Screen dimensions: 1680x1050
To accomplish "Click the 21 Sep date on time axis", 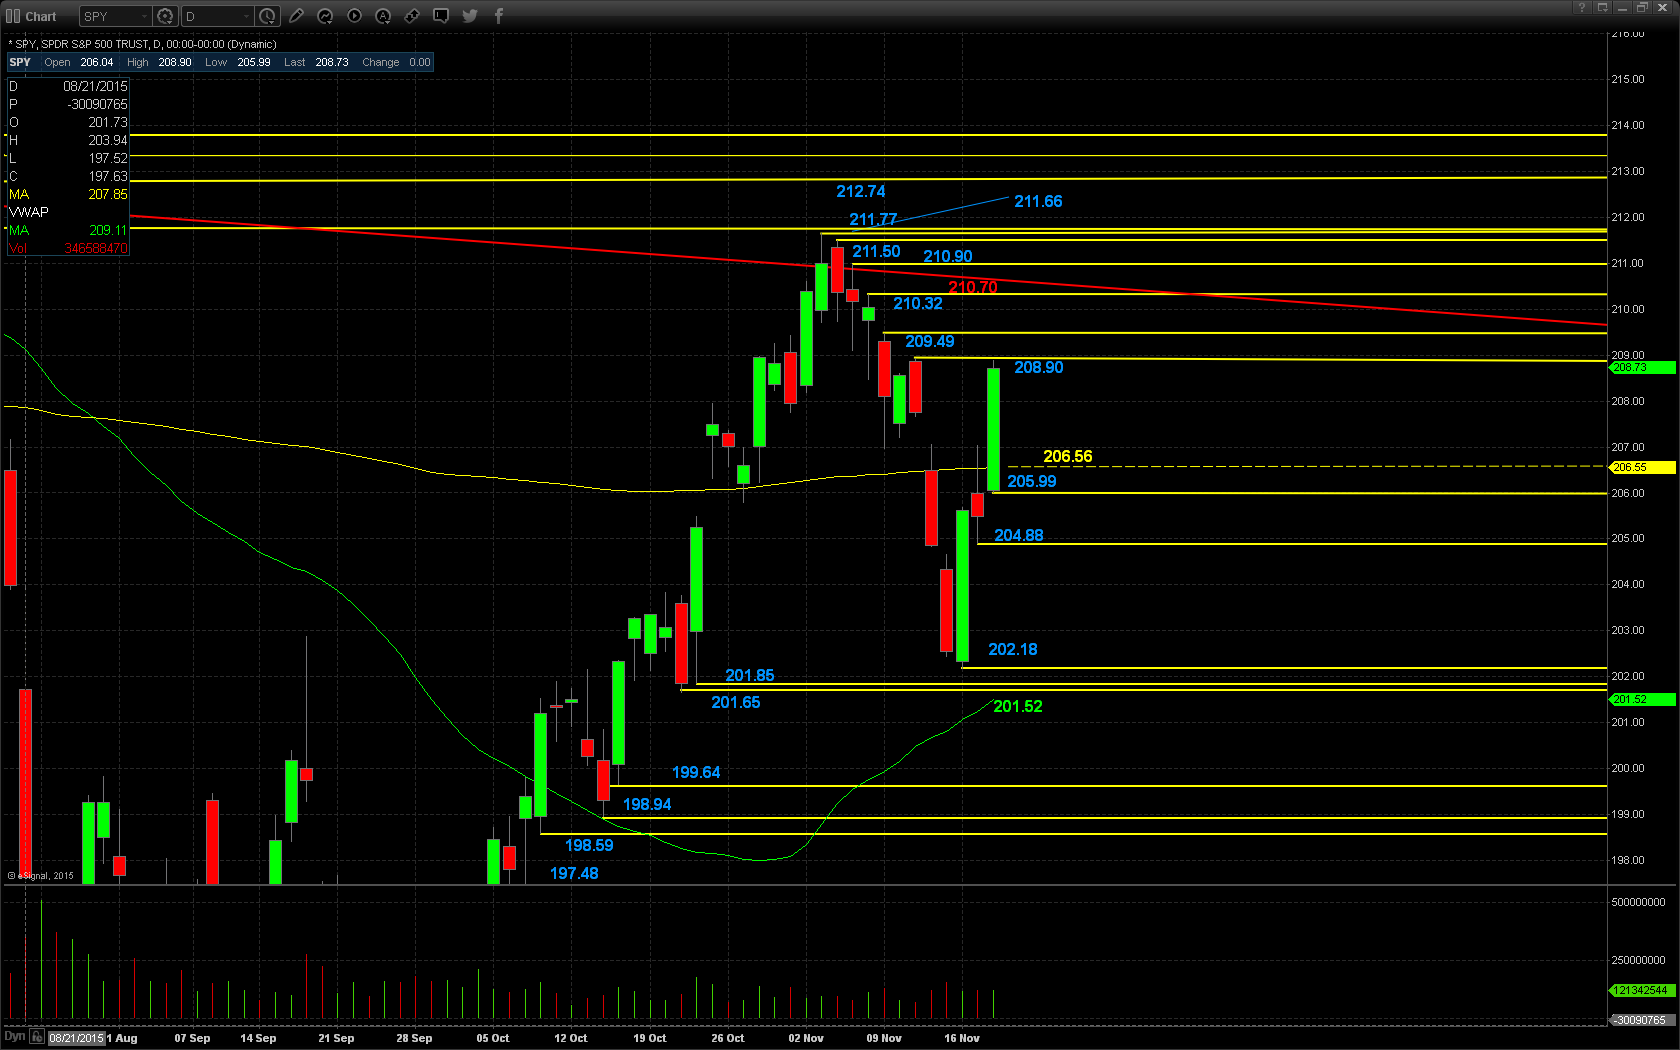I will click(x=336, y=1038).
